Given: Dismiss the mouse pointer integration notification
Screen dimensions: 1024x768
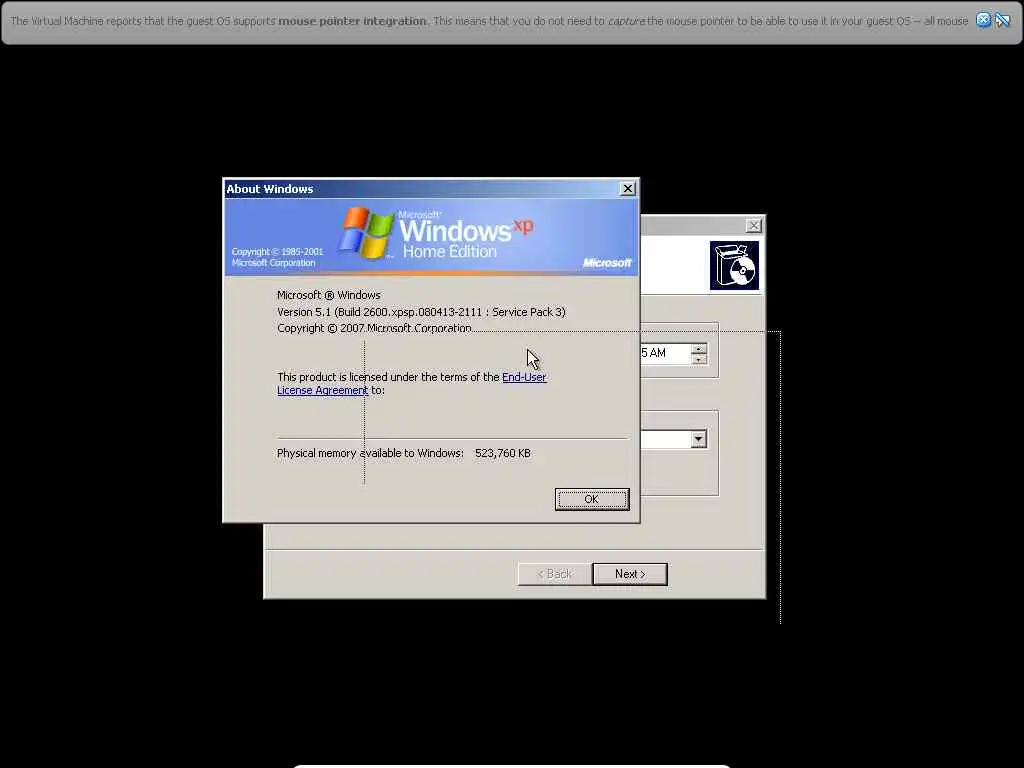Looking at the screenshot, I should (x=983, y=20).
